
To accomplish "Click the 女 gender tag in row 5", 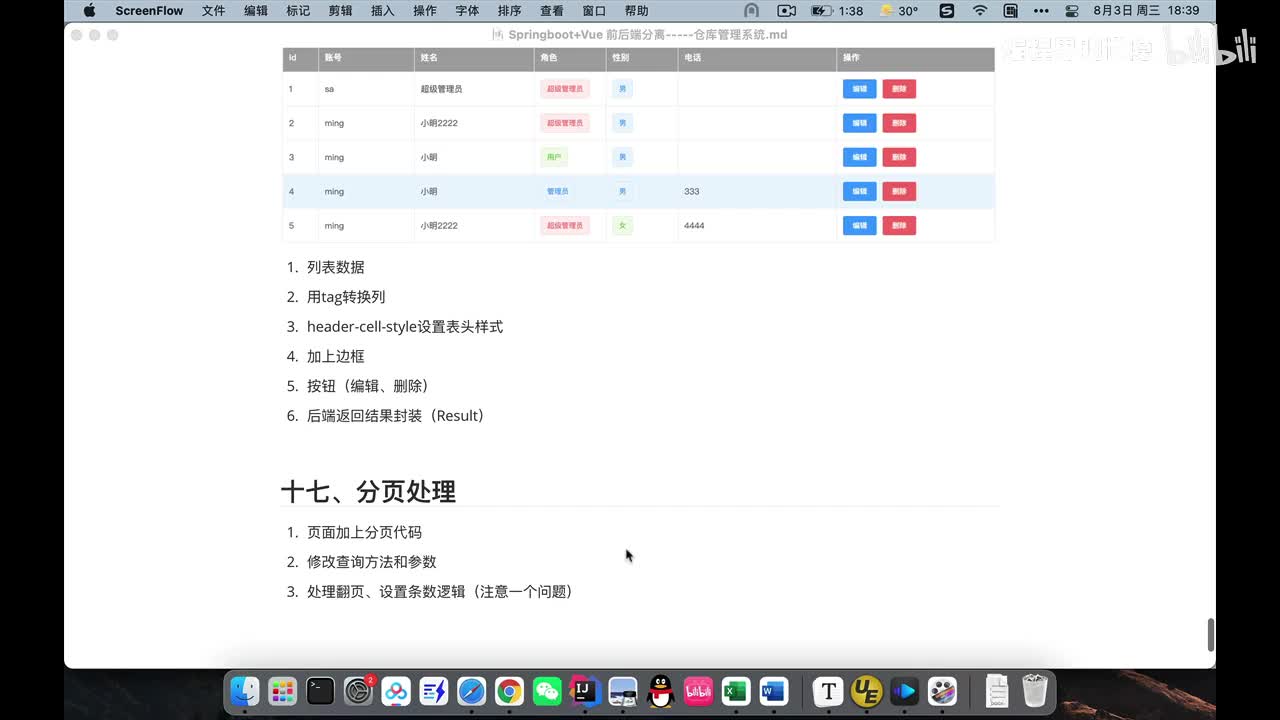I will coord(622,225).
